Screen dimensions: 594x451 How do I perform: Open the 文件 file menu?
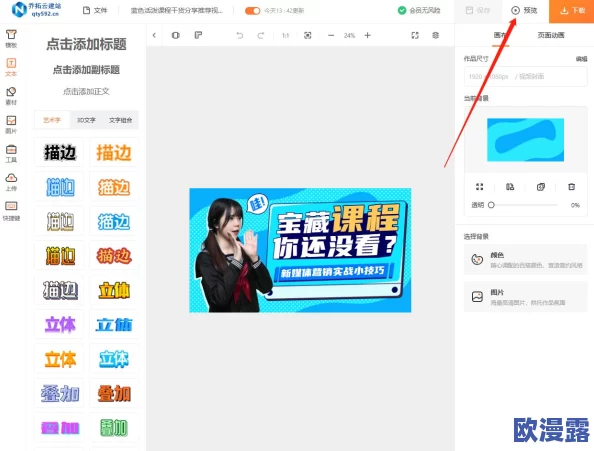tap(95, 11)
